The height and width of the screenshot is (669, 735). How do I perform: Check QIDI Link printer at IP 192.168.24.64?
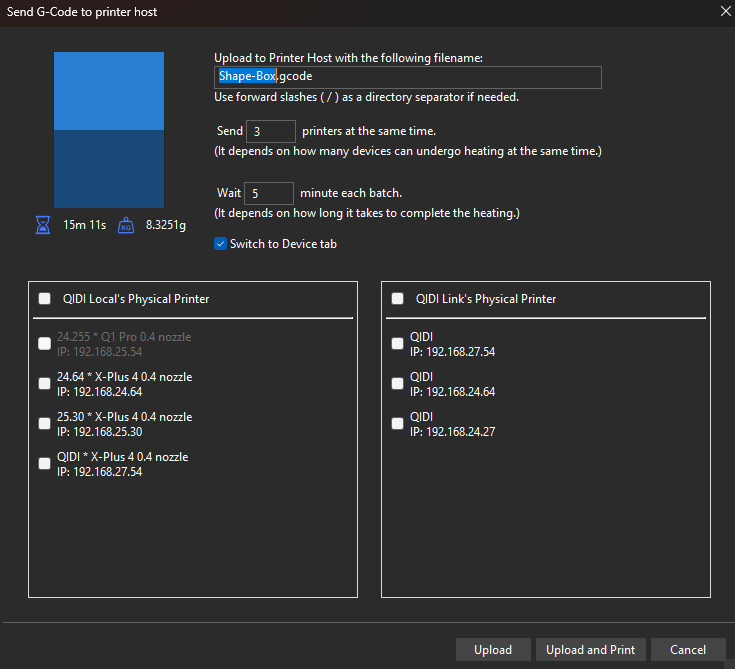coord(398,383)
